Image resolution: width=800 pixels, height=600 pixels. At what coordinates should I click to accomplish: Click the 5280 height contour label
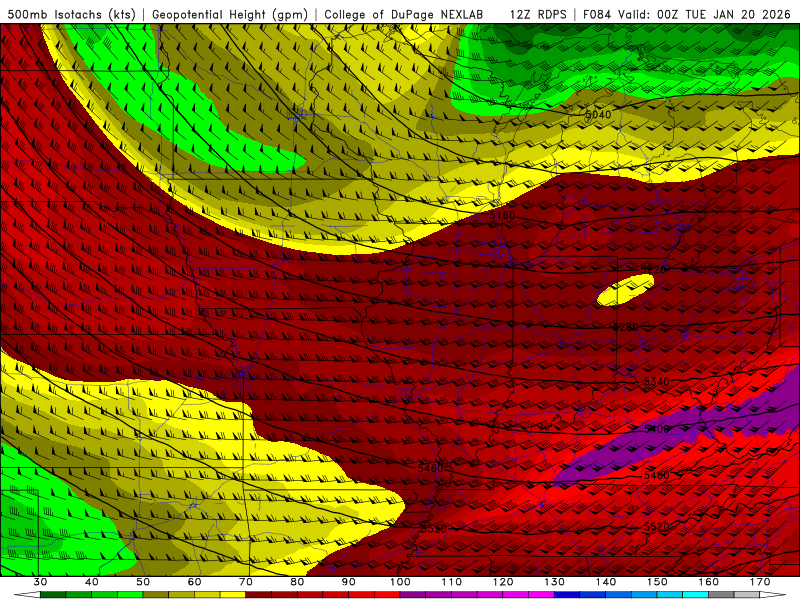click(626, 327)
